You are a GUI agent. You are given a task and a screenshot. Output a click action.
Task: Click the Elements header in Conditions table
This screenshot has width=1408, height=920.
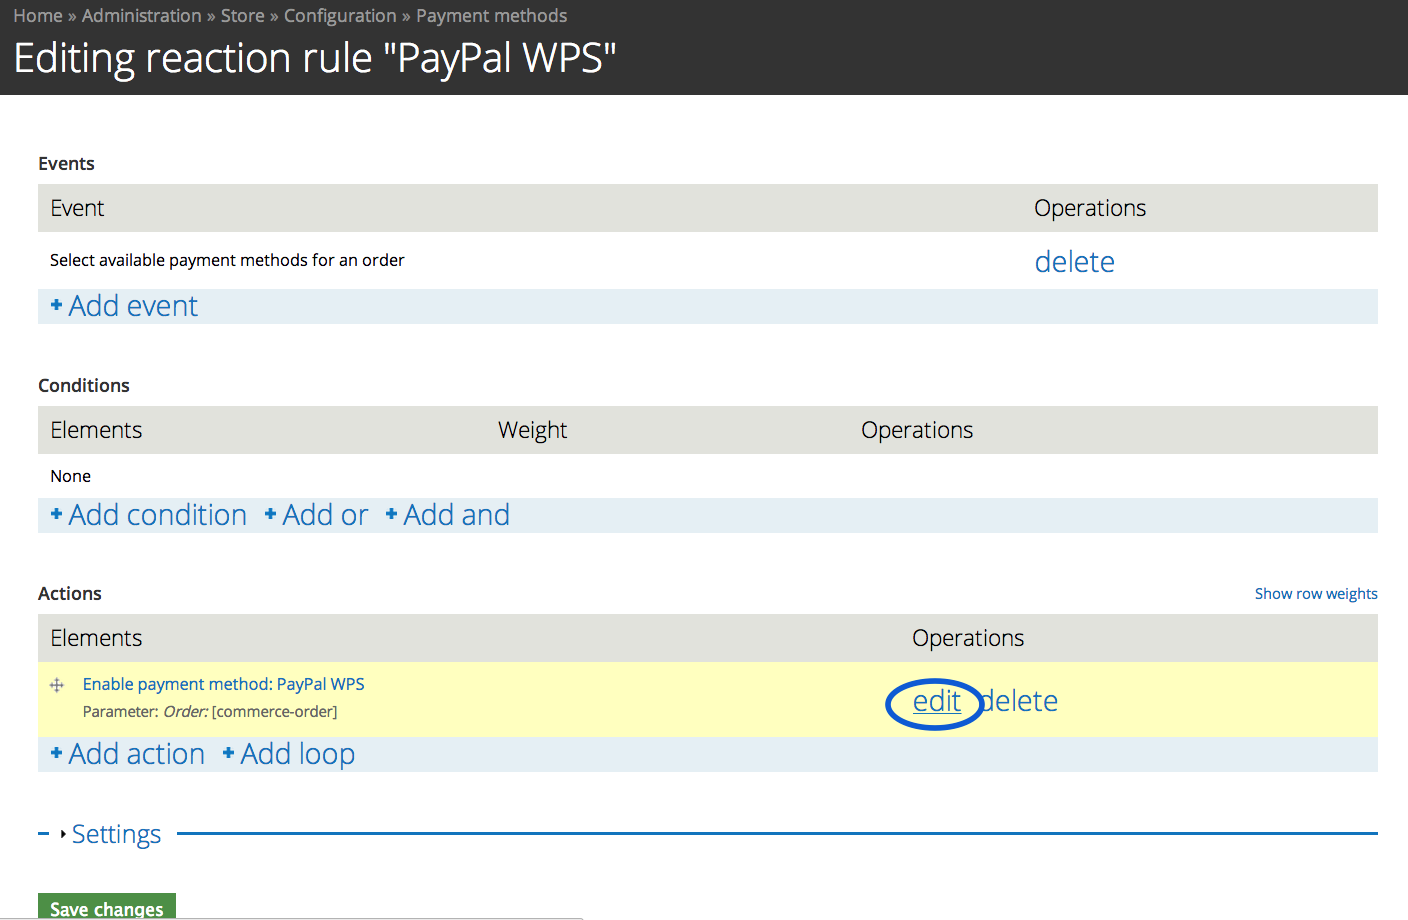[x=97, y=430]
